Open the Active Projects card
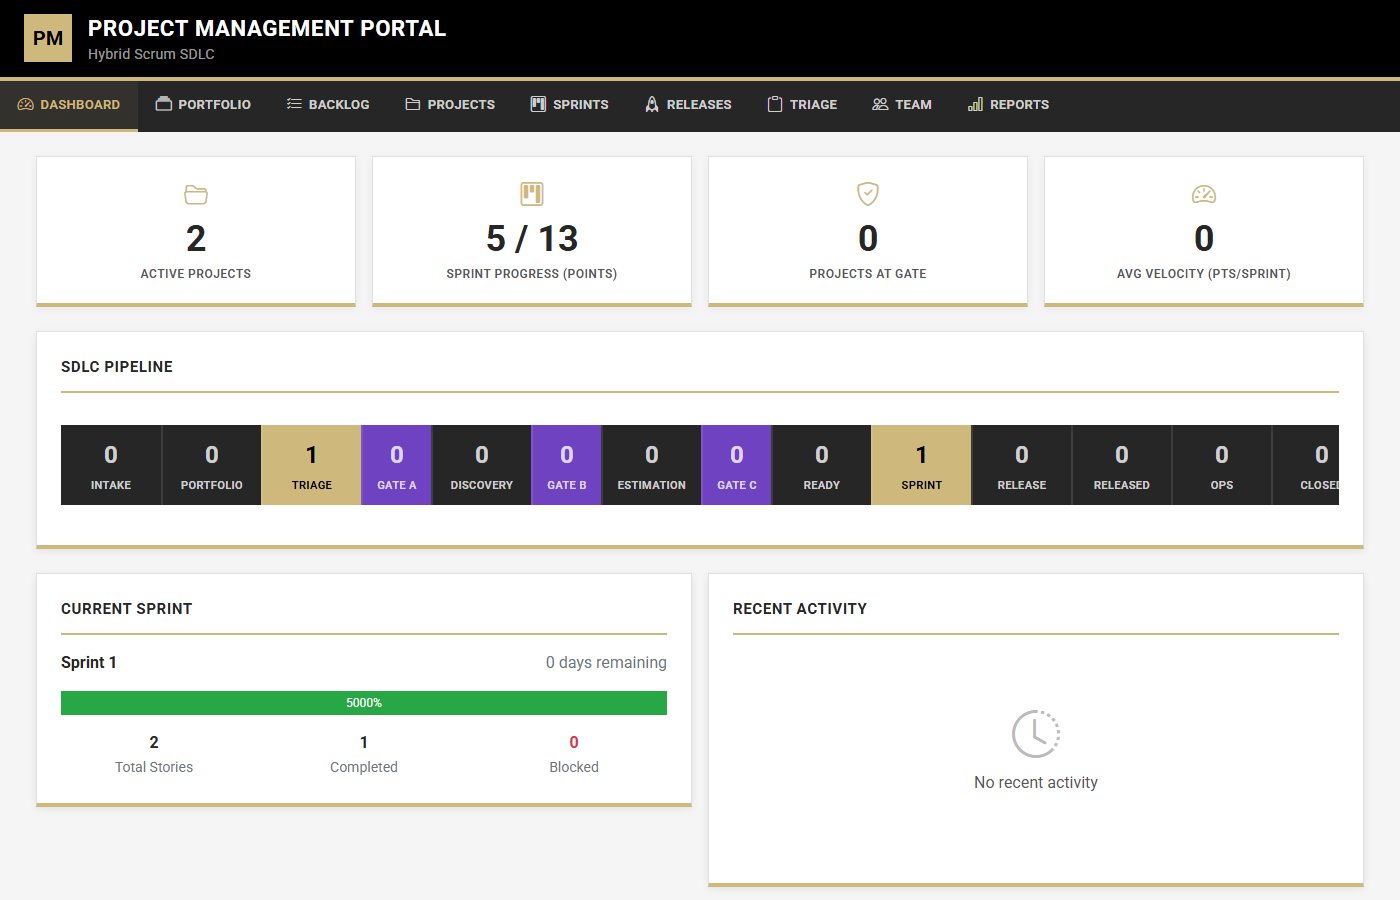Image resolution: width=1400 pixels, height=900 pixels. coord(196,231)
